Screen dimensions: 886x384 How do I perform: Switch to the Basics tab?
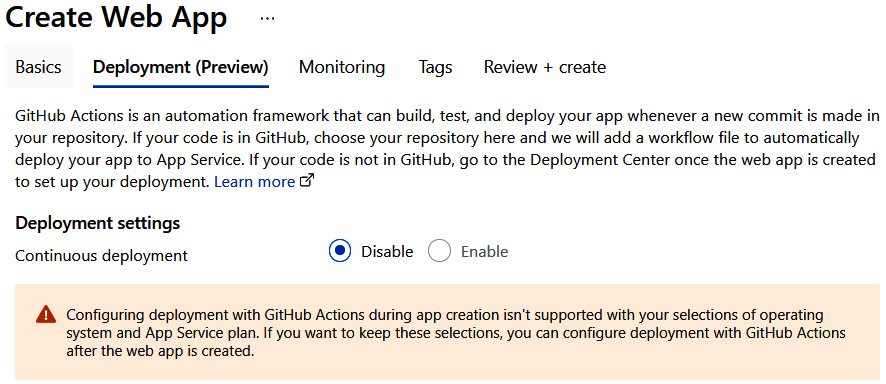[38, 67]
